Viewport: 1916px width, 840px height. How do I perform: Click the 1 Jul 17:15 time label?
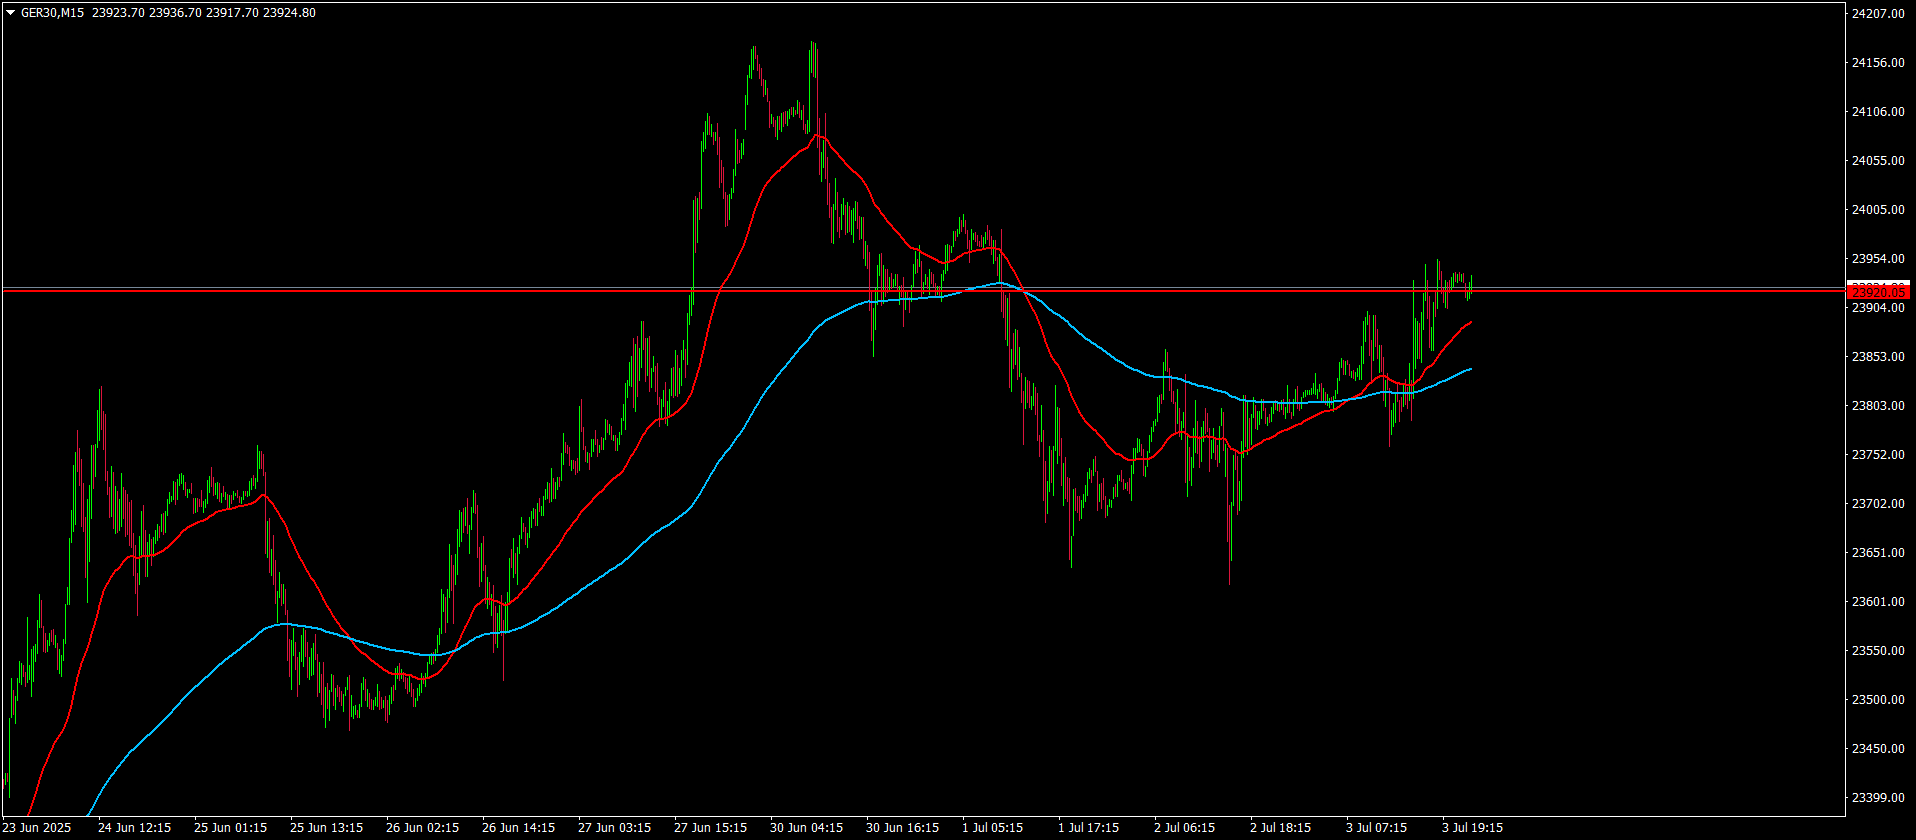click(x=1089, y=828)
